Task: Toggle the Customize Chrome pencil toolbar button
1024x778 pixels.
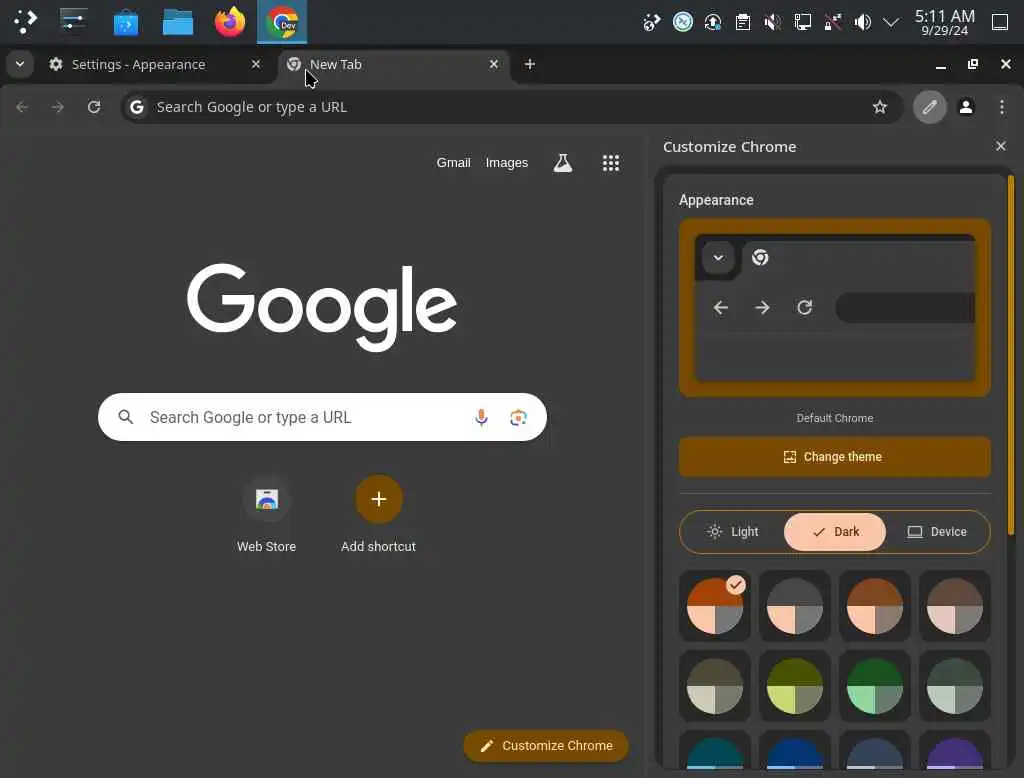Action: pos(929,106)
